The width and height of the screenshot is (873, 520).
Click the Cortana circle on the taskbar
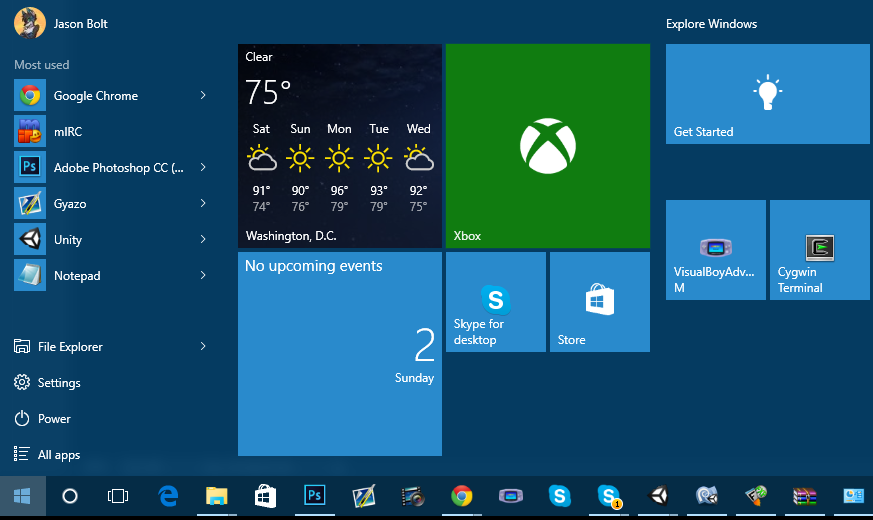pos(70,496)
